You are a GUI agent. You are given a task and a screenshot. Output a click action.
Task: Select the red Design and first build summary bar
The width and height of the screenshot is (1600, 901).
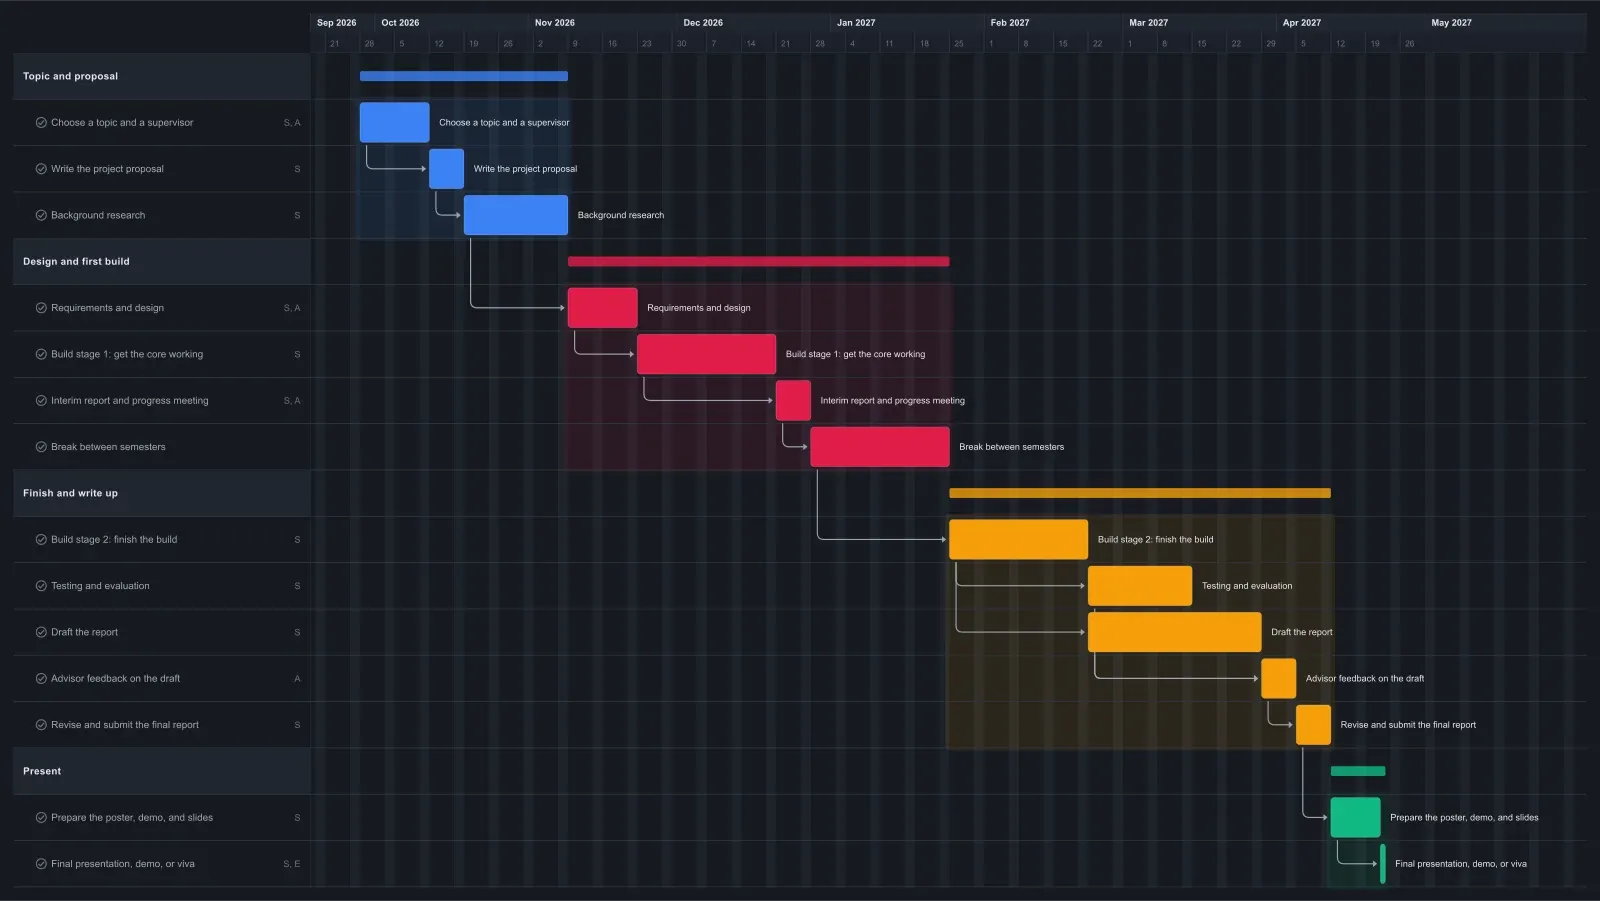click(x=759, y=262)
